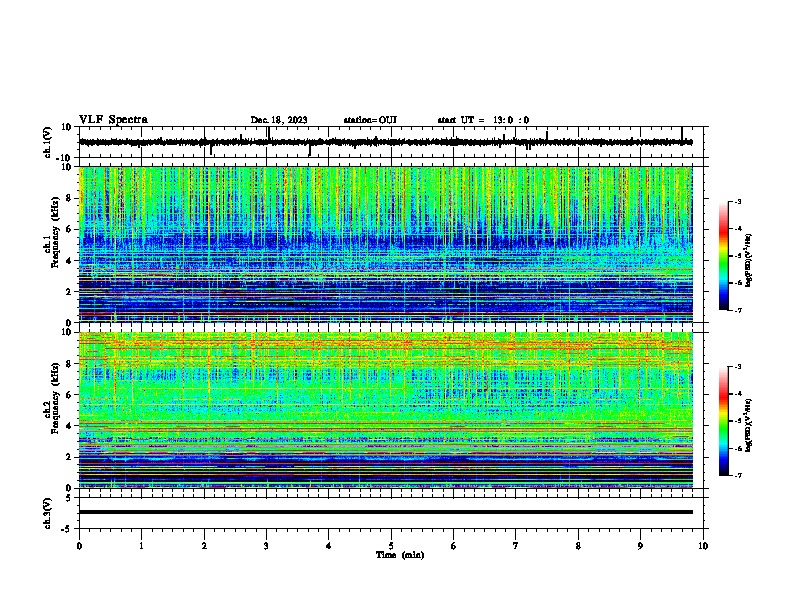Click the "8" time axis tick label
792x612 pixels.
pyautogui.click(x=578, y=546)
